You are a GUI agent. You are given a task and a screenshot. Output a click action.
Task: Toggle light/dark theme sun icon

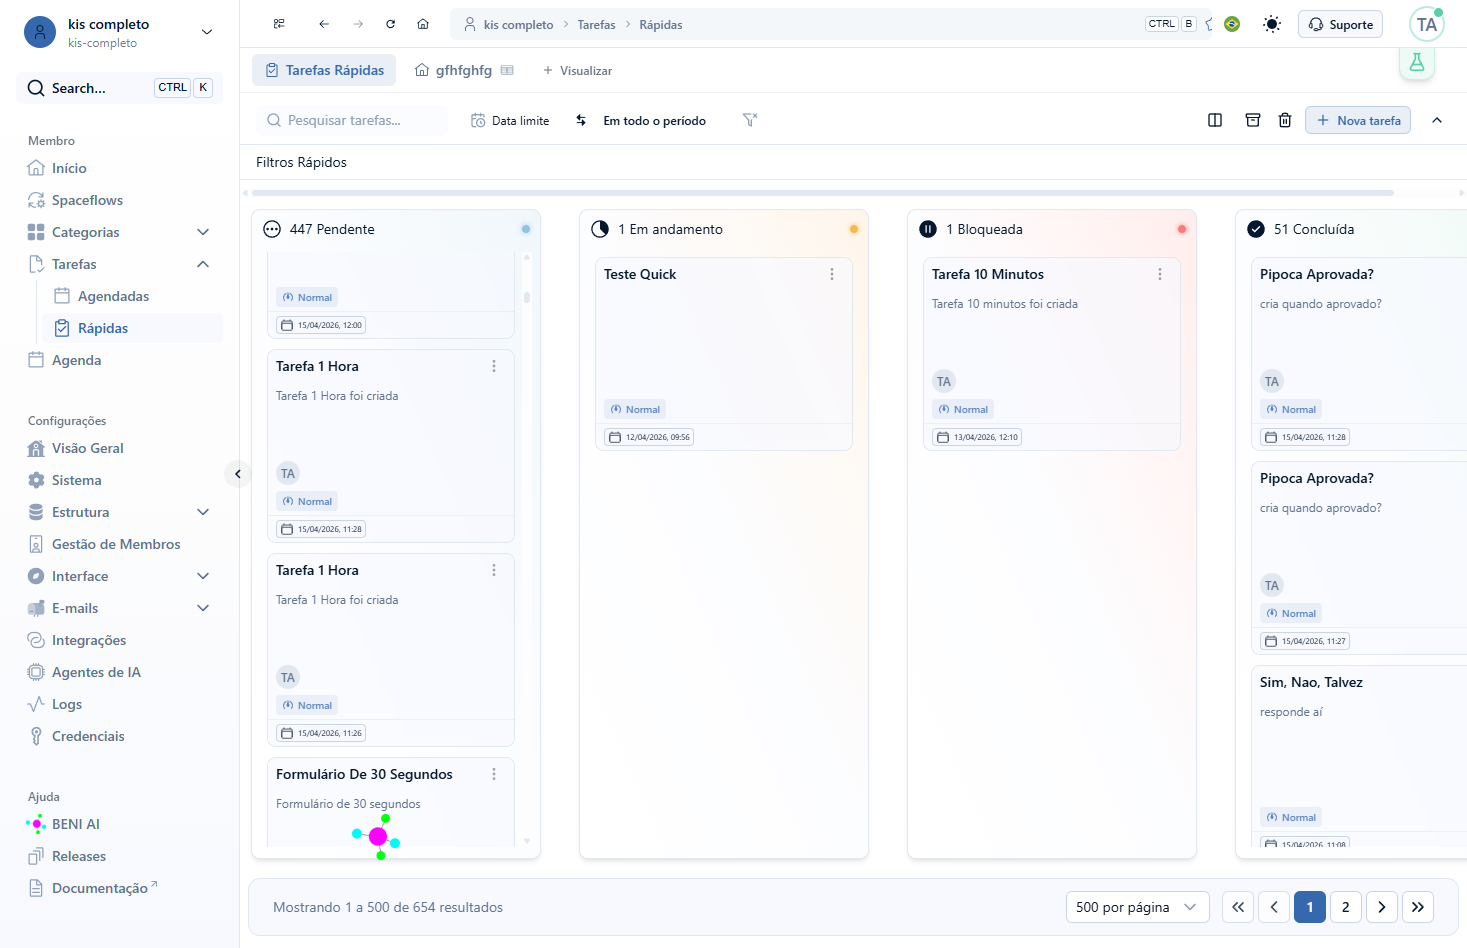pos(1272,24)
